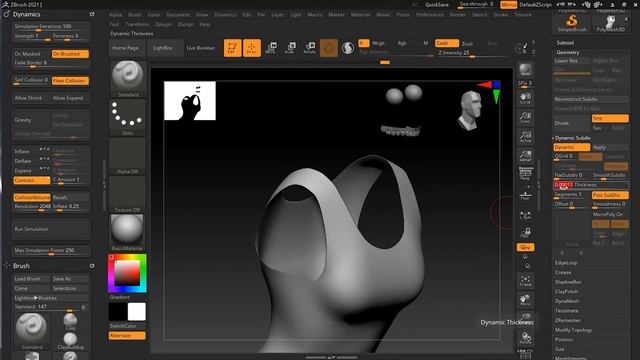Click Load Brush button

click(x=31, y=279)
